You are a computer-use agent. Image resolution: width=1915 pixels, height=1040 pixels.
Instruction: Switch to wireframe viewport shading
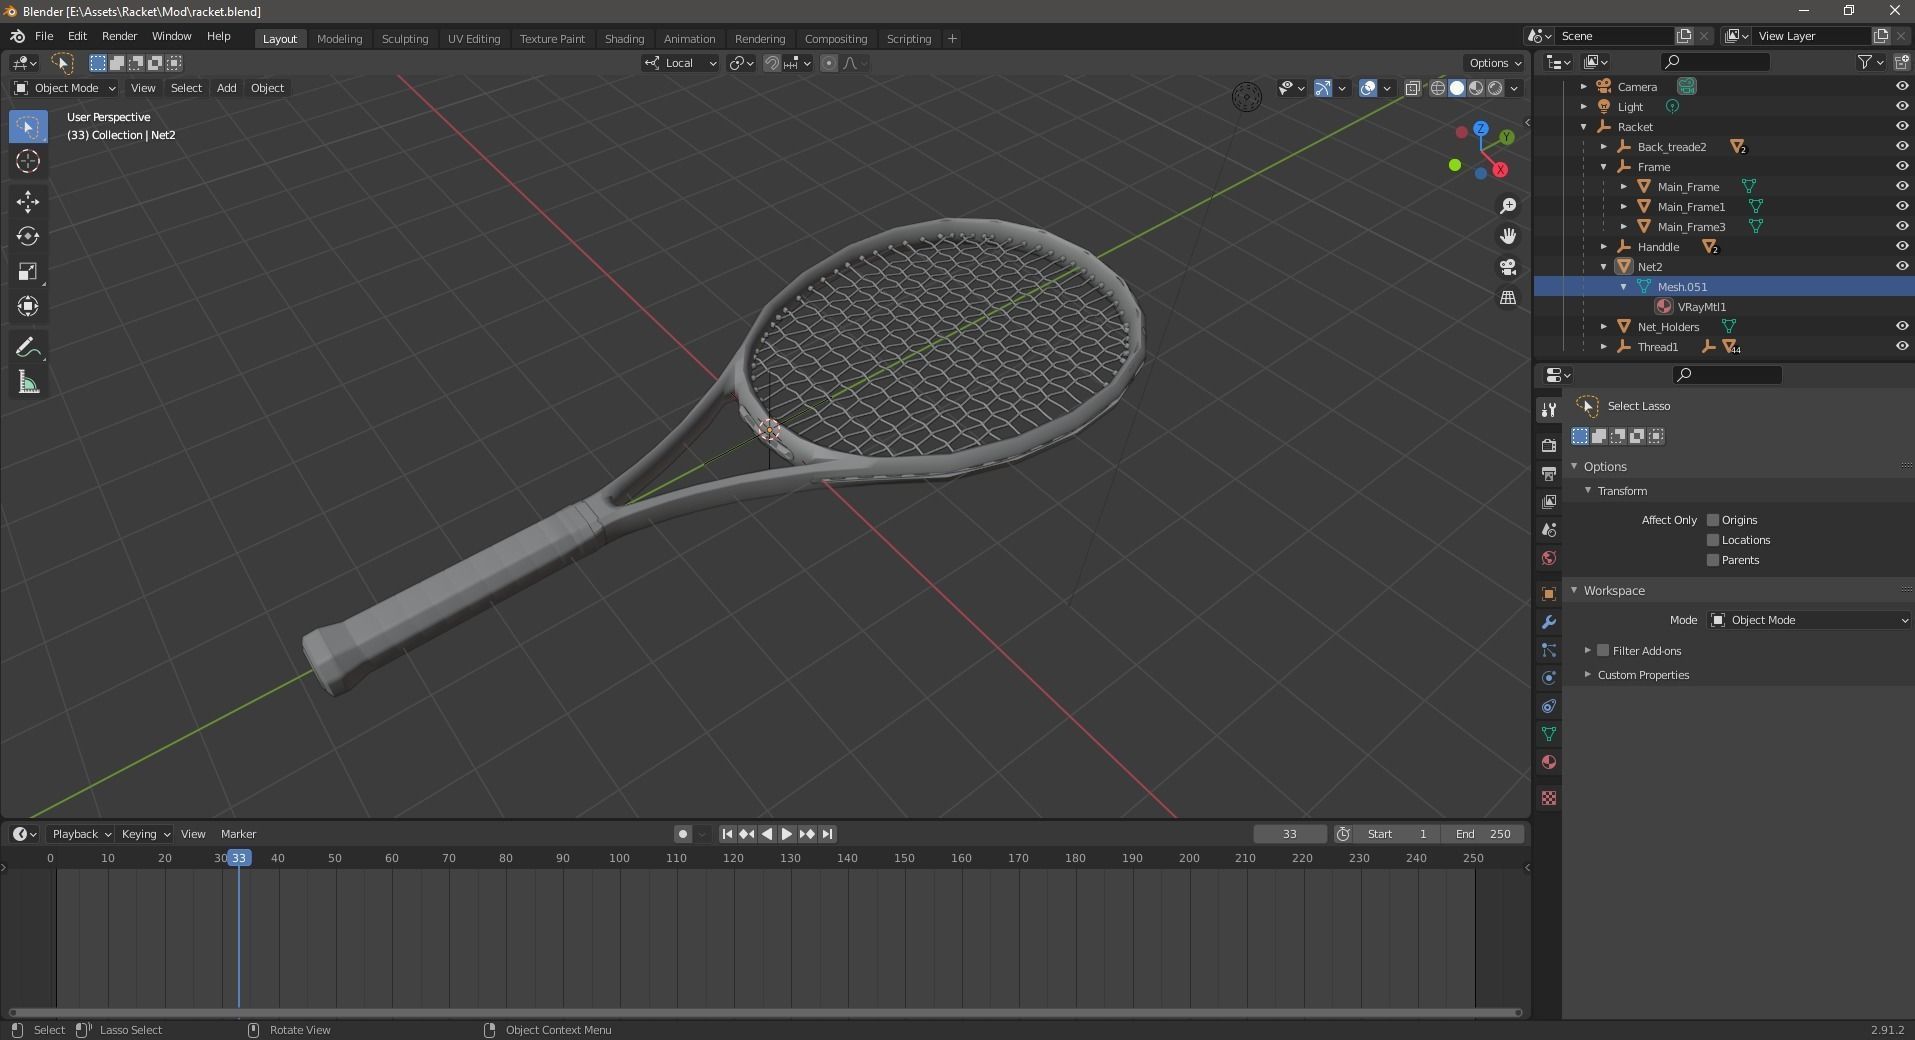(1438, 88)
